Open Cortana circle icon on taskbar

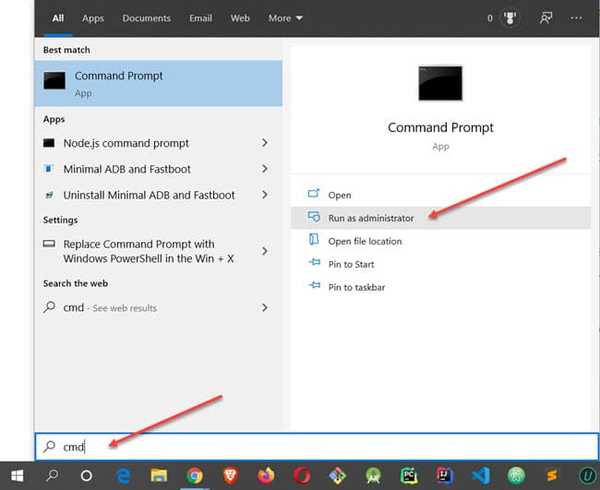coord(86,476)
